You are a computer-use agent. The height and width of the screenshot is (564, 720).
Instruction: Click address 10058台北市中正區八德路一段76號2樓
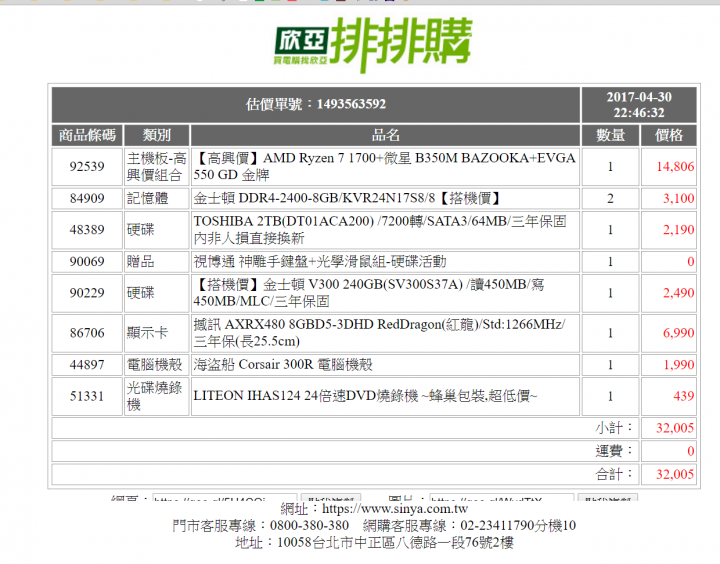click(395, 543)
